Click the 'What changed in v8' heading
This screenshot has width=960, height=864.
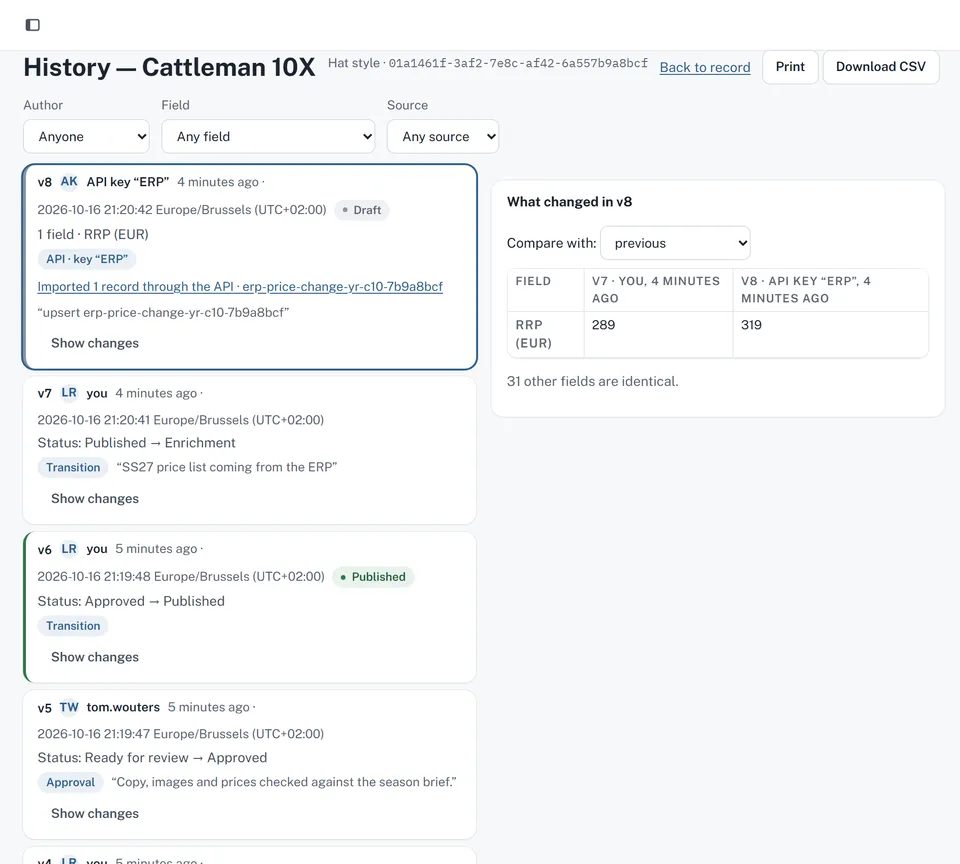point(569,202)
